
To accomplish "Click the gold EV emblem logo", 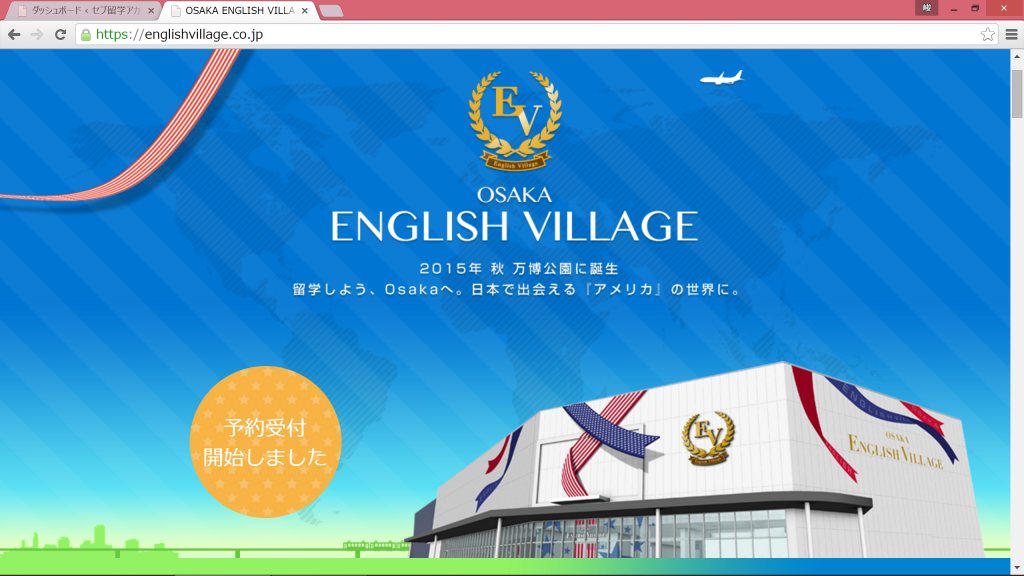I will [x=515, y=121].
